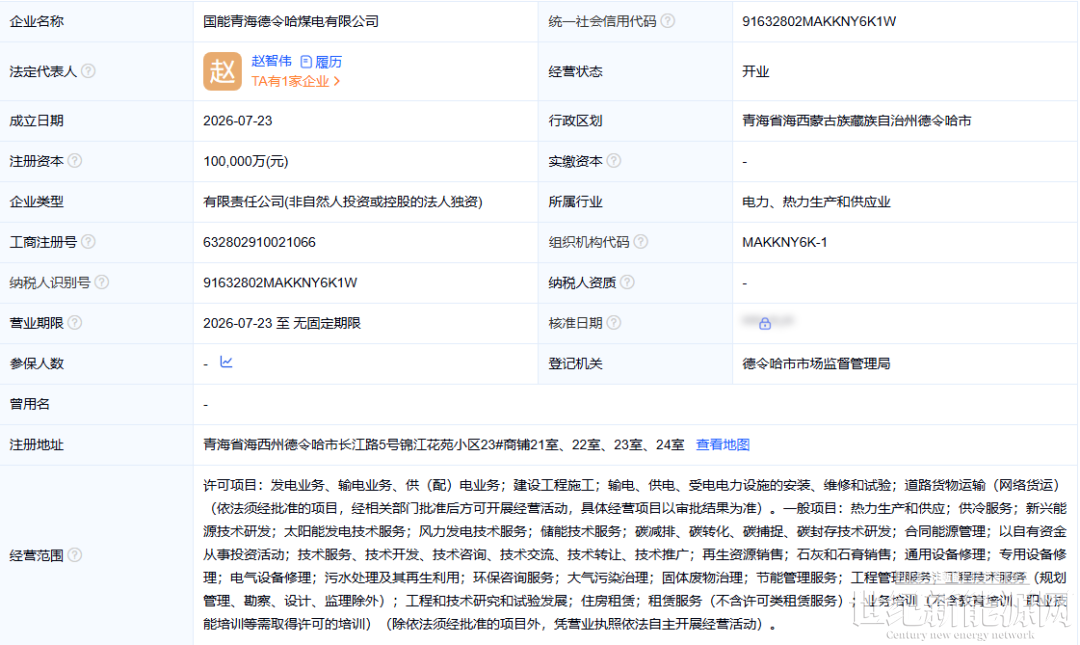Click establishment date 2026-07-23
The image size is (1080, 645).
(x=238, y=121)
